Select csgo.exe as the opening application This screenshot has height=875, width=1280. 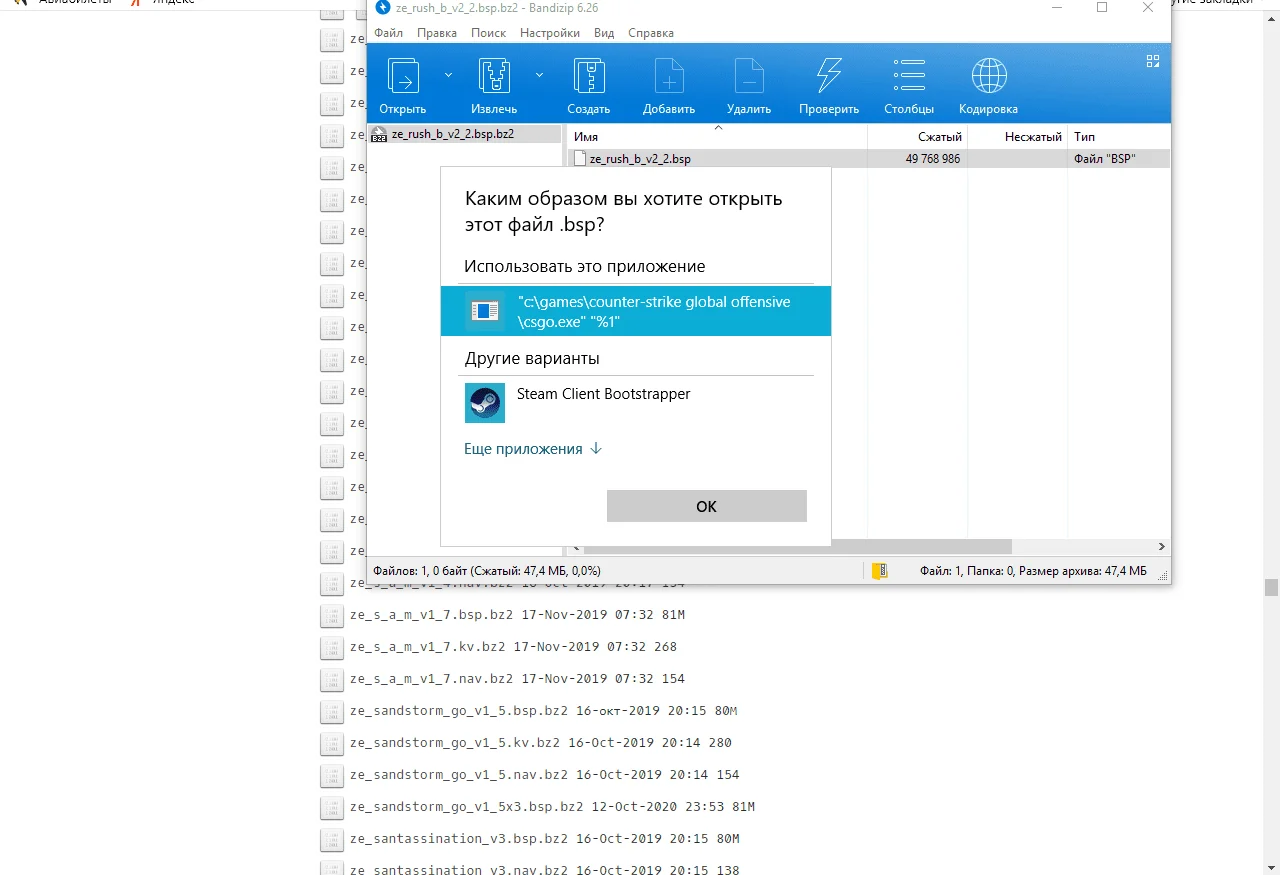pos(635,311)
